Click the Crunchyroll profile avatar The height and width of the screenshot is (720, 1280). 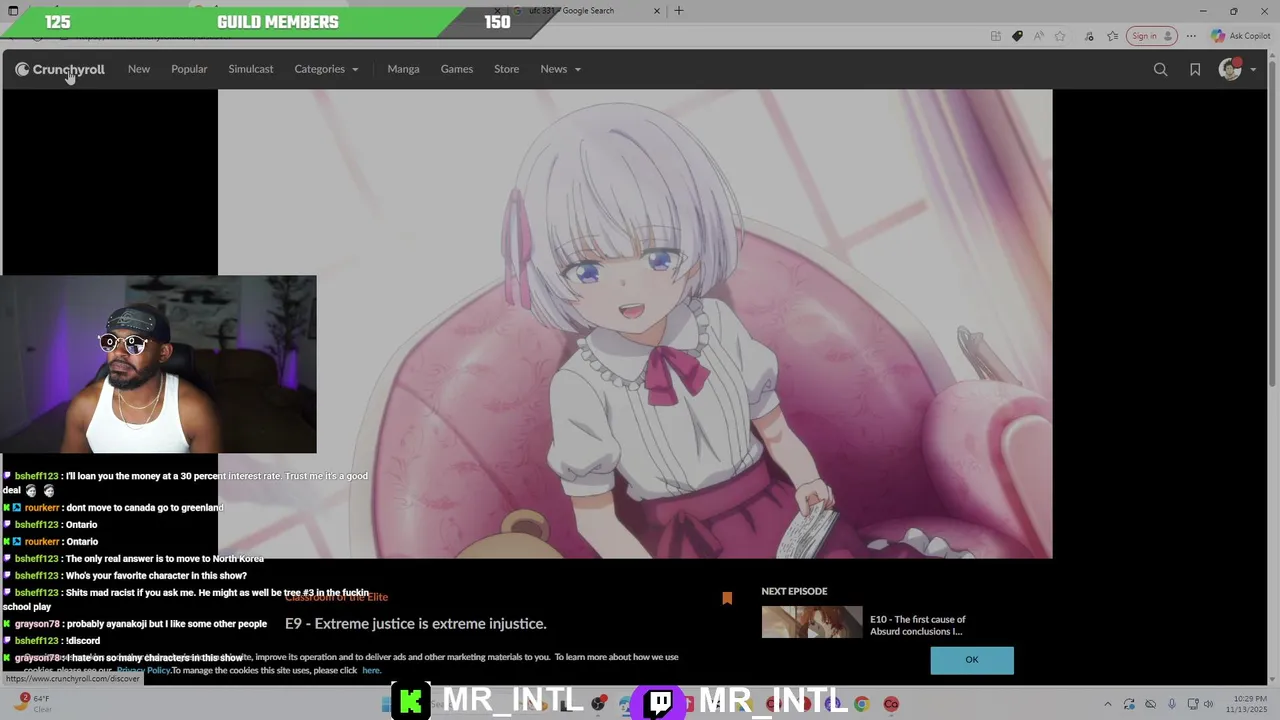click(1230, 69)
